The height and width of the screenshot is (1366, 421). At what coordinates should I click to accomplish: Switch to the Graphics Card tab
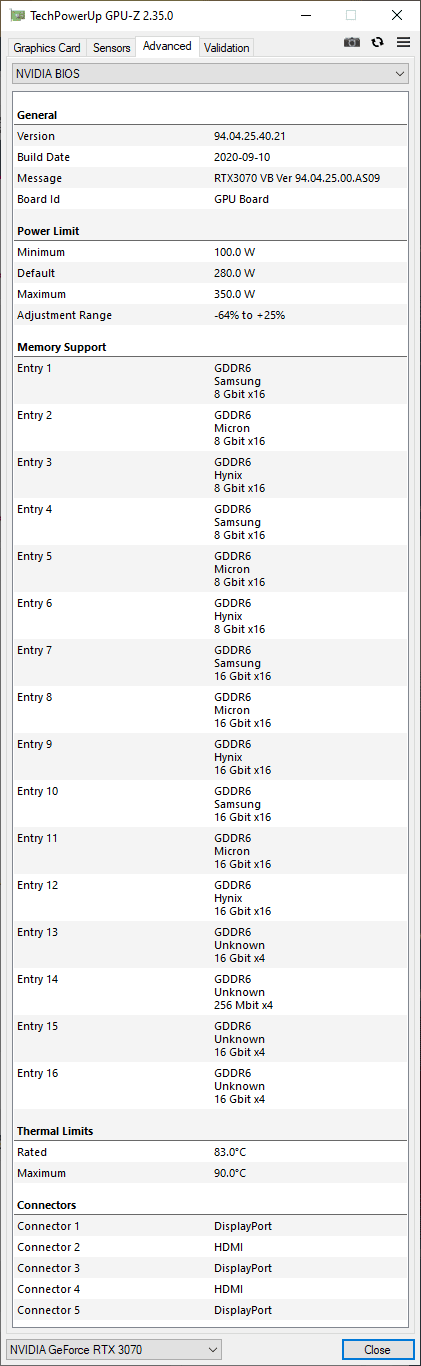tap(47, 48)
